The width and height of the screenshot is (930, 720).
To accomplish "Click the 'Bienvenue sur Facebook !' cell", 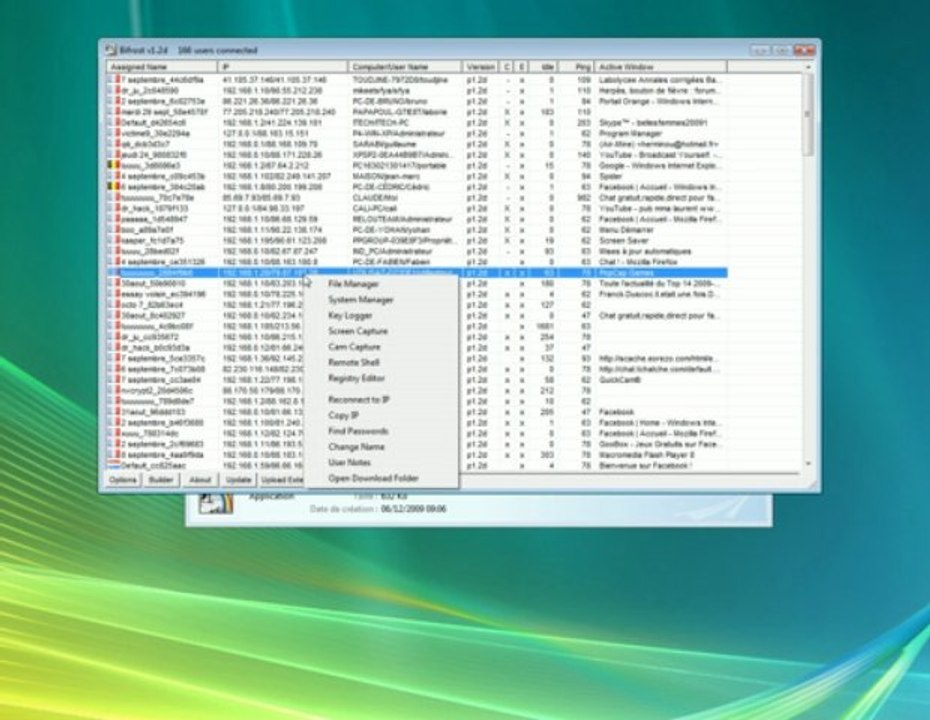I will 645,466.
